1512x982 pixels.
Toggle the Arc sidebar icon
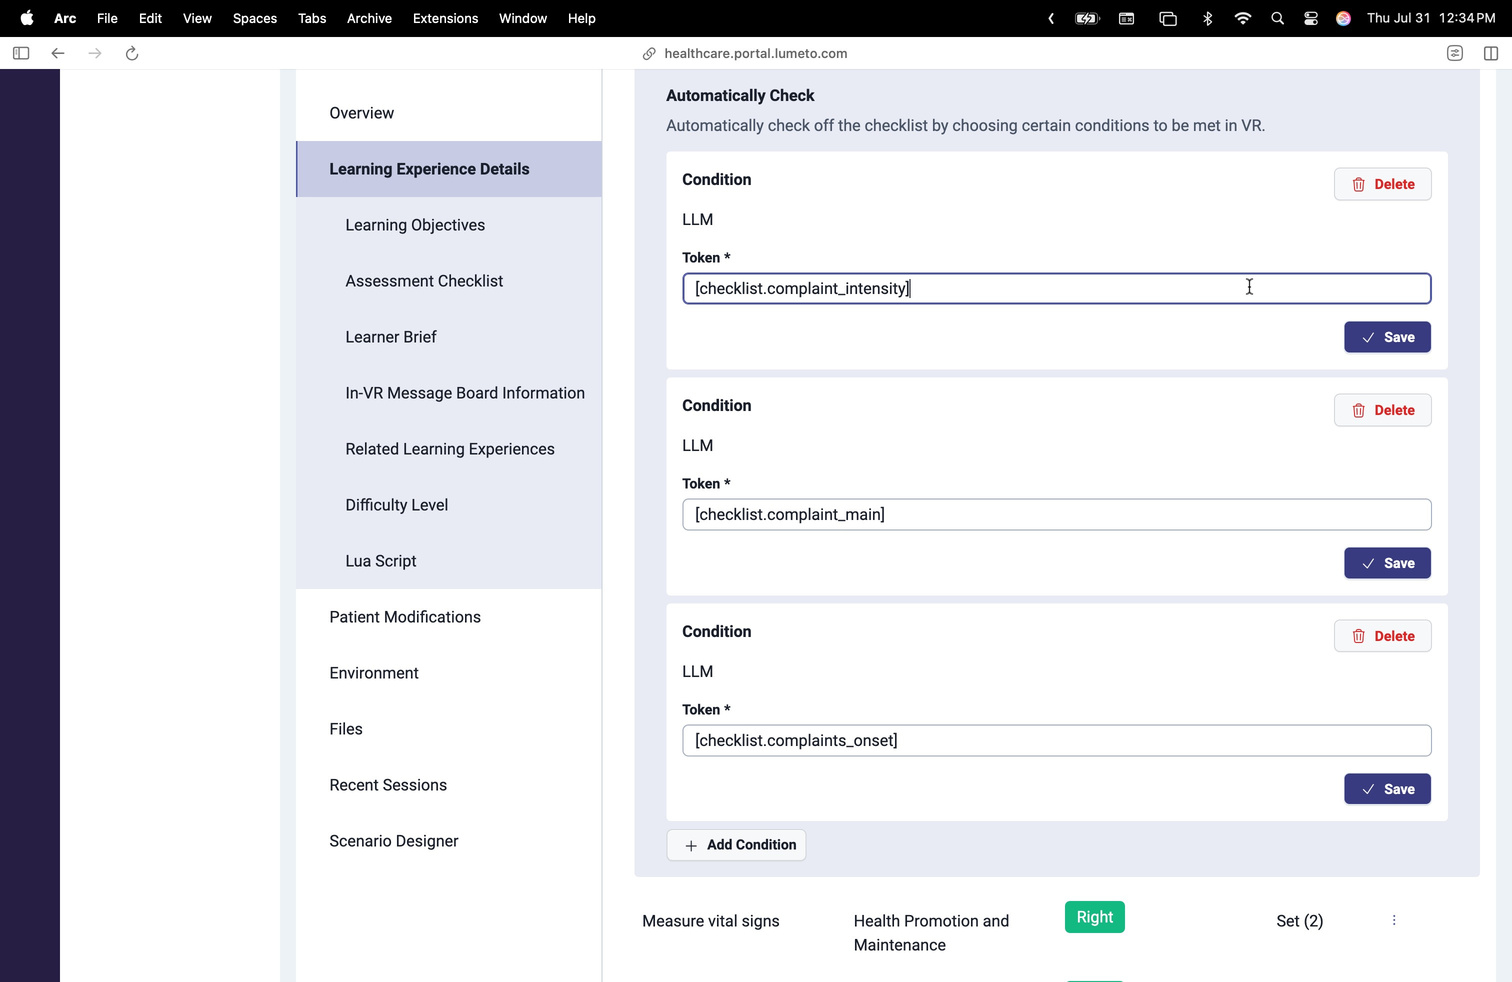tap(21, 53)
